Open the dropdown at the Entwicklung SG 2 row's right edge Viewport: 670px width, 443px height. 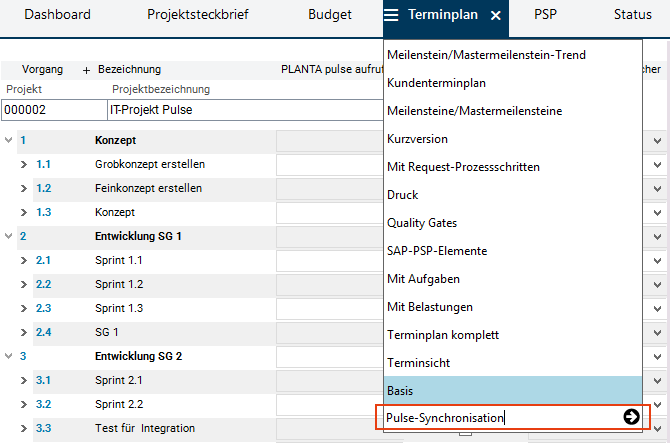(x=657, y=356)
